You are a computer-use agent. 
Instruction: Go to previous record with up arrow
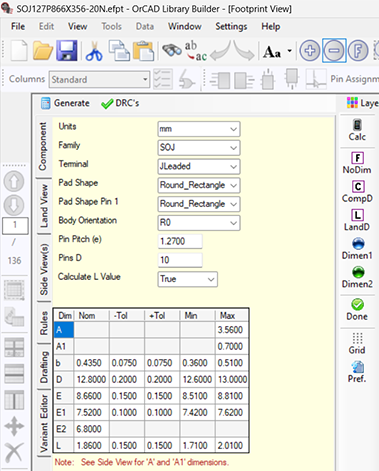pyautogui.click(x=14, y=181)
